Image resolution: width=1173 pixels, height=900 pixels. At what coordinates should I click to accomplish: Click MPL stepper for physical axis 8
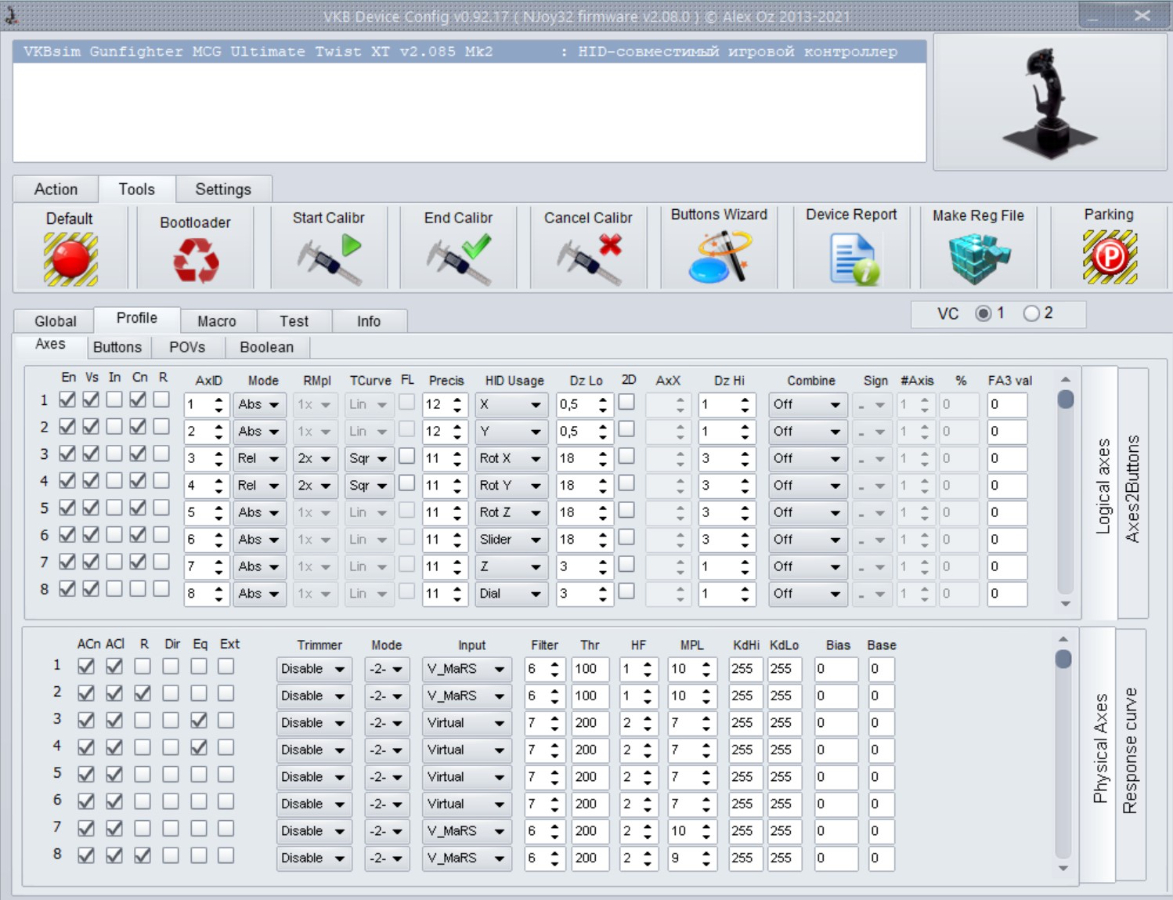coord(706,858)
